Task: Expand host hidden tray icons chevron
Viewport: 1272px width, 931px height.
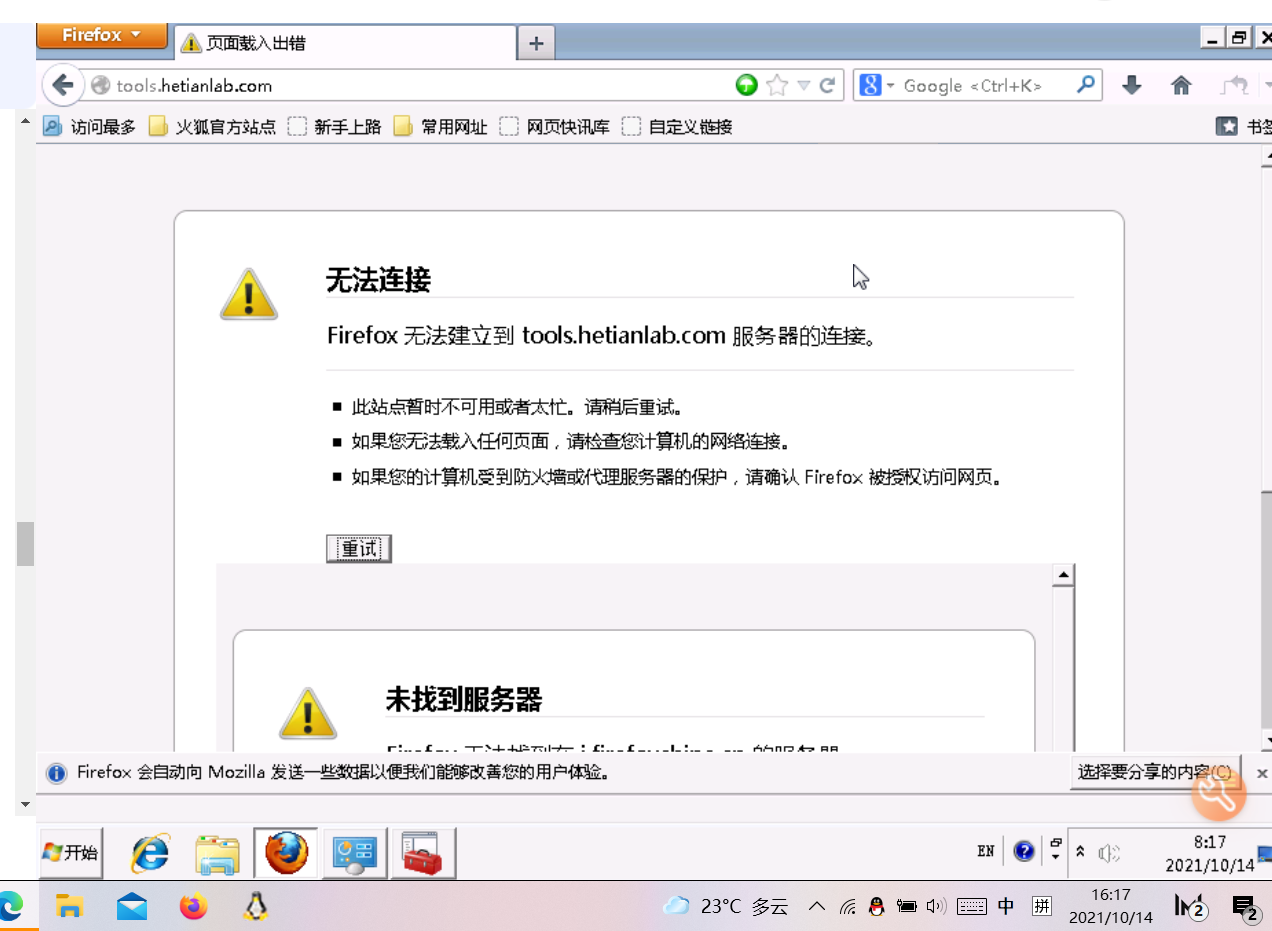Action: pyautogui.click(x=817, y=906)
